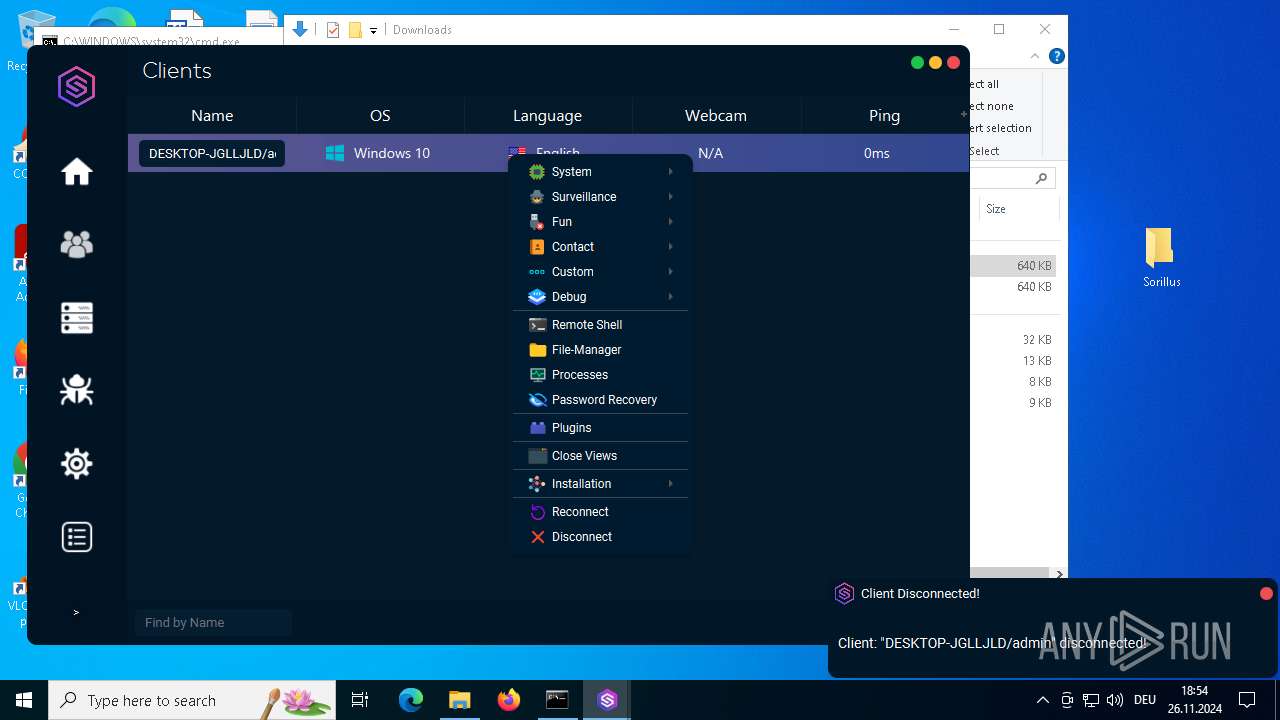Image resolution: width=1280 pixels, height=720 pixels.
Task: Click the Sorillus logo icon
Action: tap(77, 87)
